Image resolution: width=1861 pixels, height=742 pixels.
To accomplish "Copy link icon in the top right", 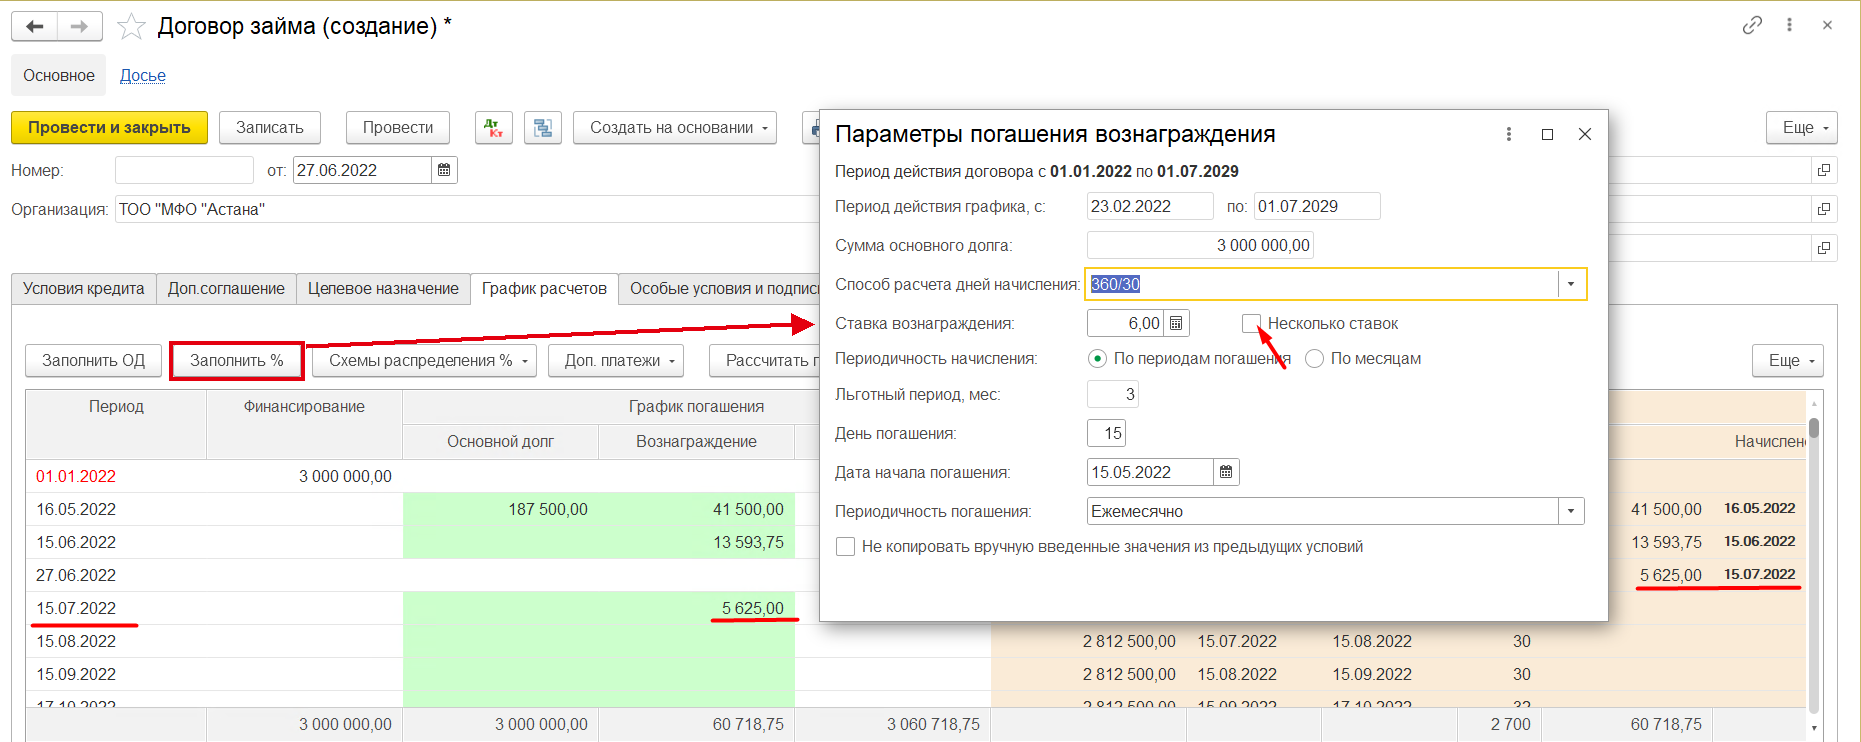I will pyautogui.click(x=1752, y=25).
